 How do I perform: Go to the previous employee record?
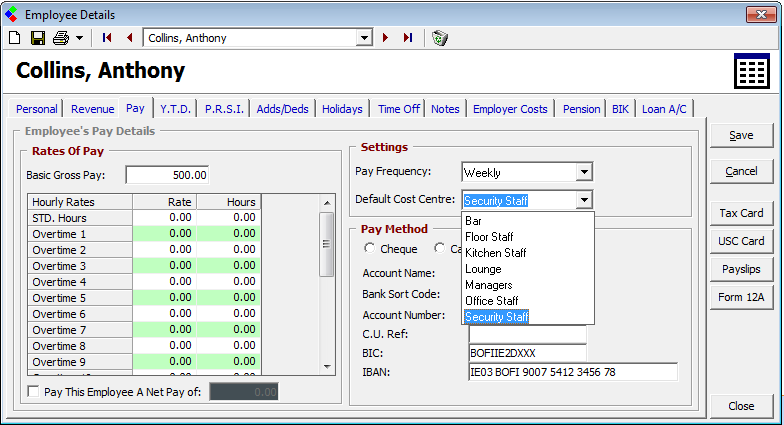(x=129, y=38)
